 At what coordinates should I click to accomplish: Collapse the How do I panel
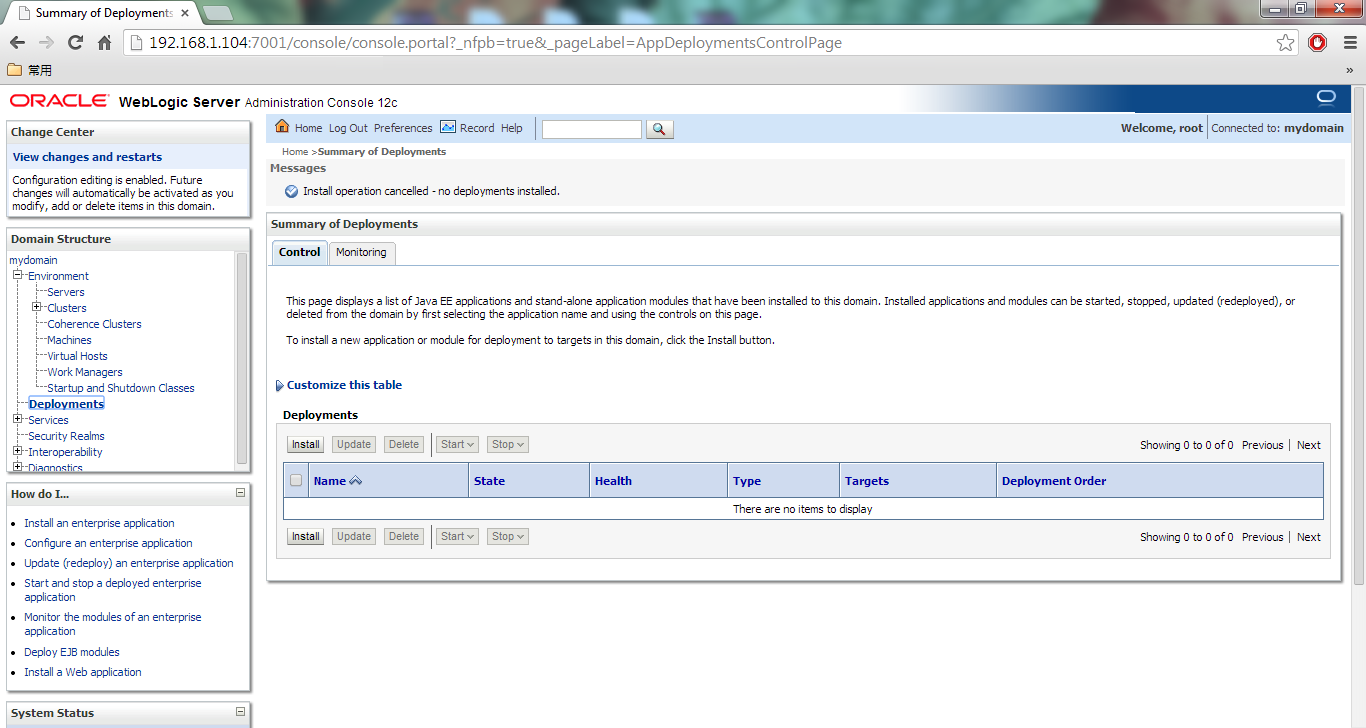point(240,492)
